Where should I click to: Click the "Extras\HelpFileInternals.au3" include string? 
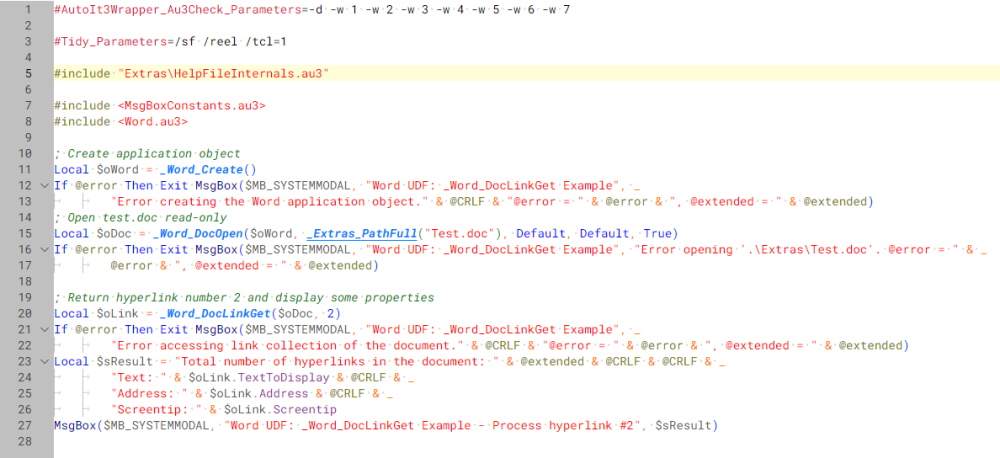point(223,74)
